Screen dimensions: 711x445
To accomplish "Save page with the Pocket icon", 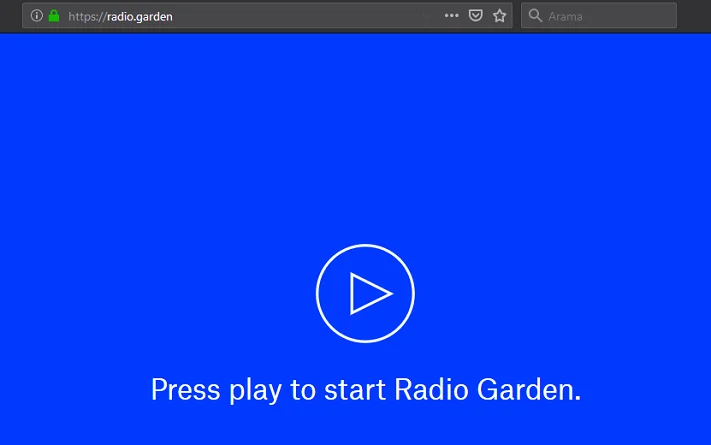I will (476, 16).
